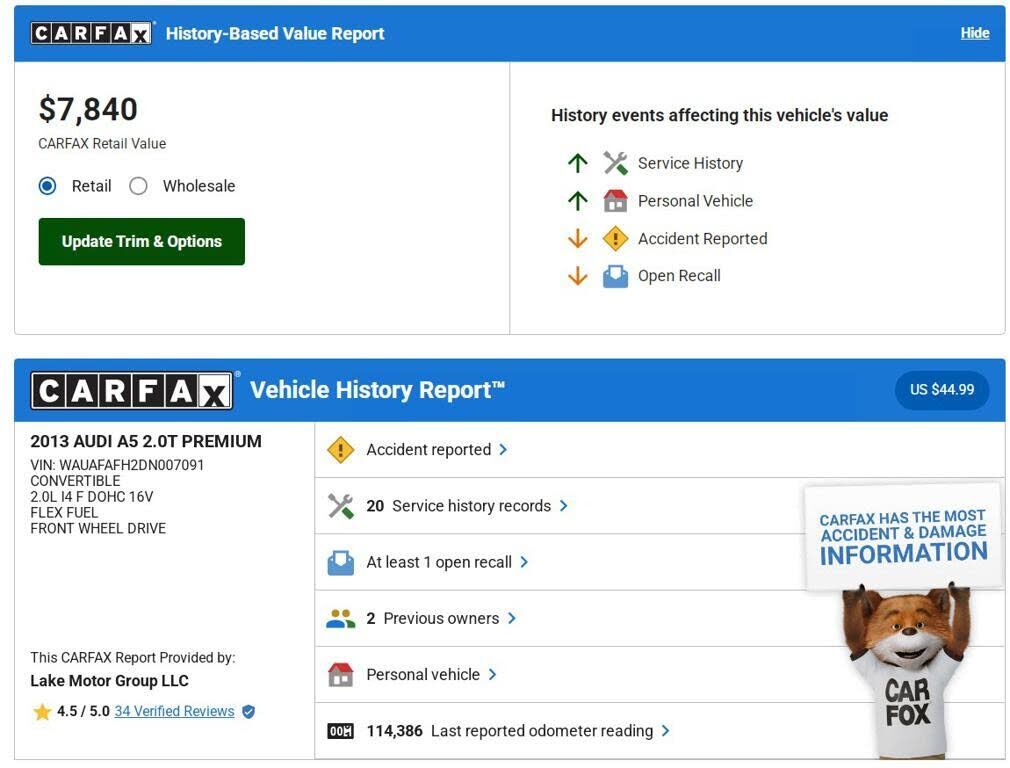Select the Wholesale radio button
The height and width of the screenshot is (768, 1010).
pyautogui.click(x=139, y=186)
